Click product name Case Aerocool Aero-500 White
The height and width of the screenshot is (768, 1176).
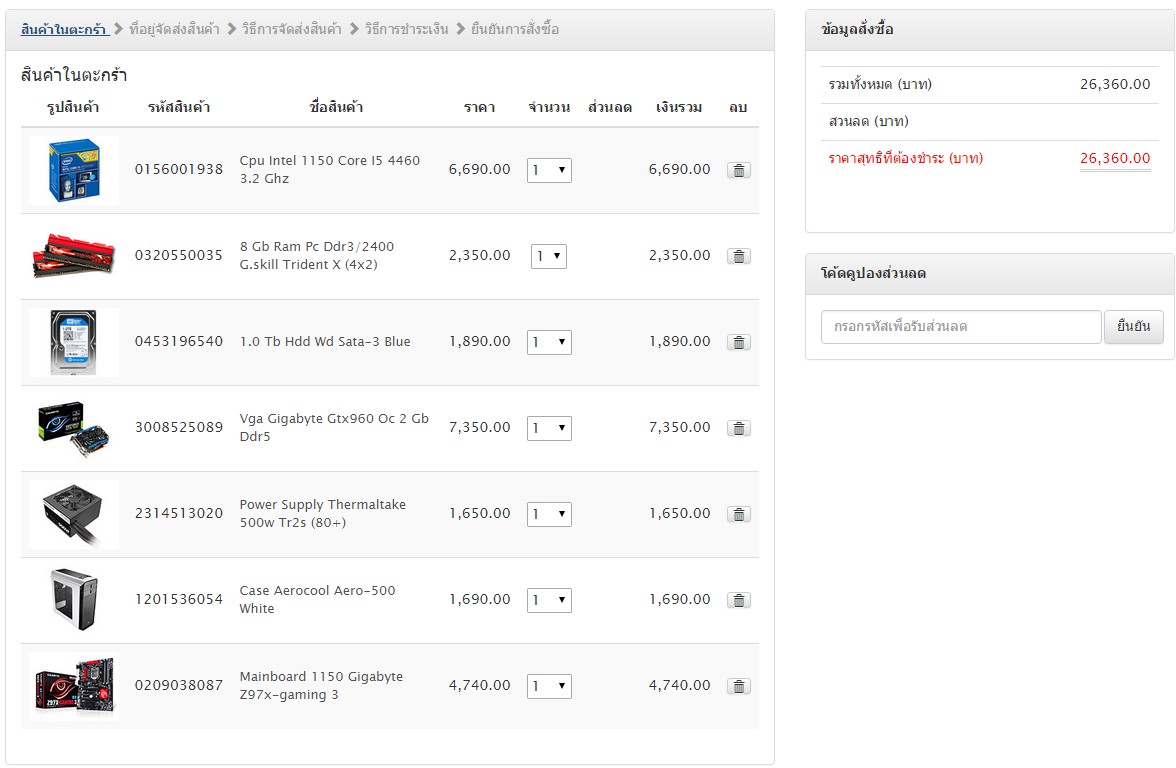click(317, 599)
